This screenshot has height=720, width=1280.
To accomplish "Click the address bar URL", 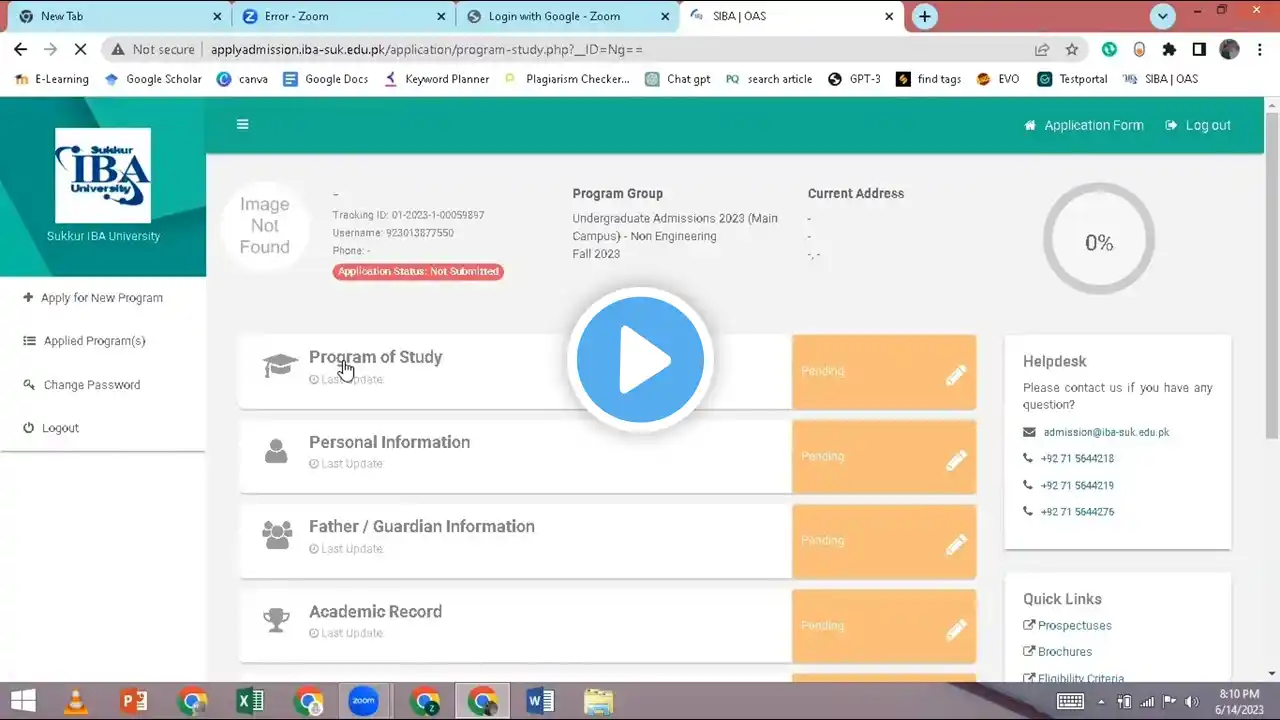I will 427,50.
